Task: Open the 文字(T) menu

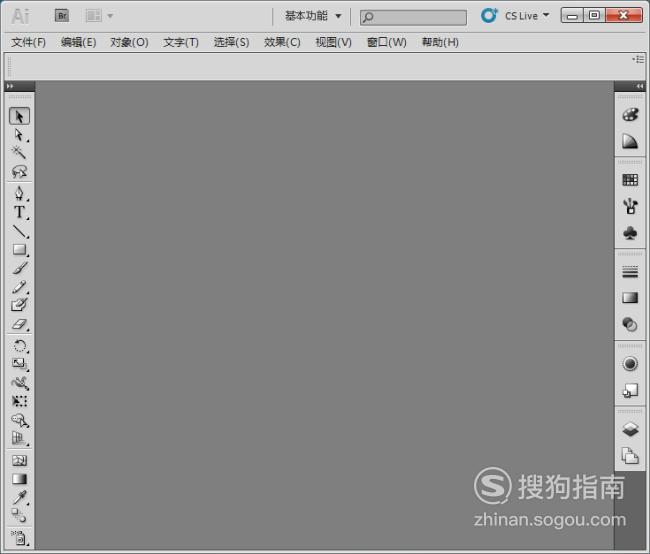Action: pyautogui.click(x=181, y=42)
